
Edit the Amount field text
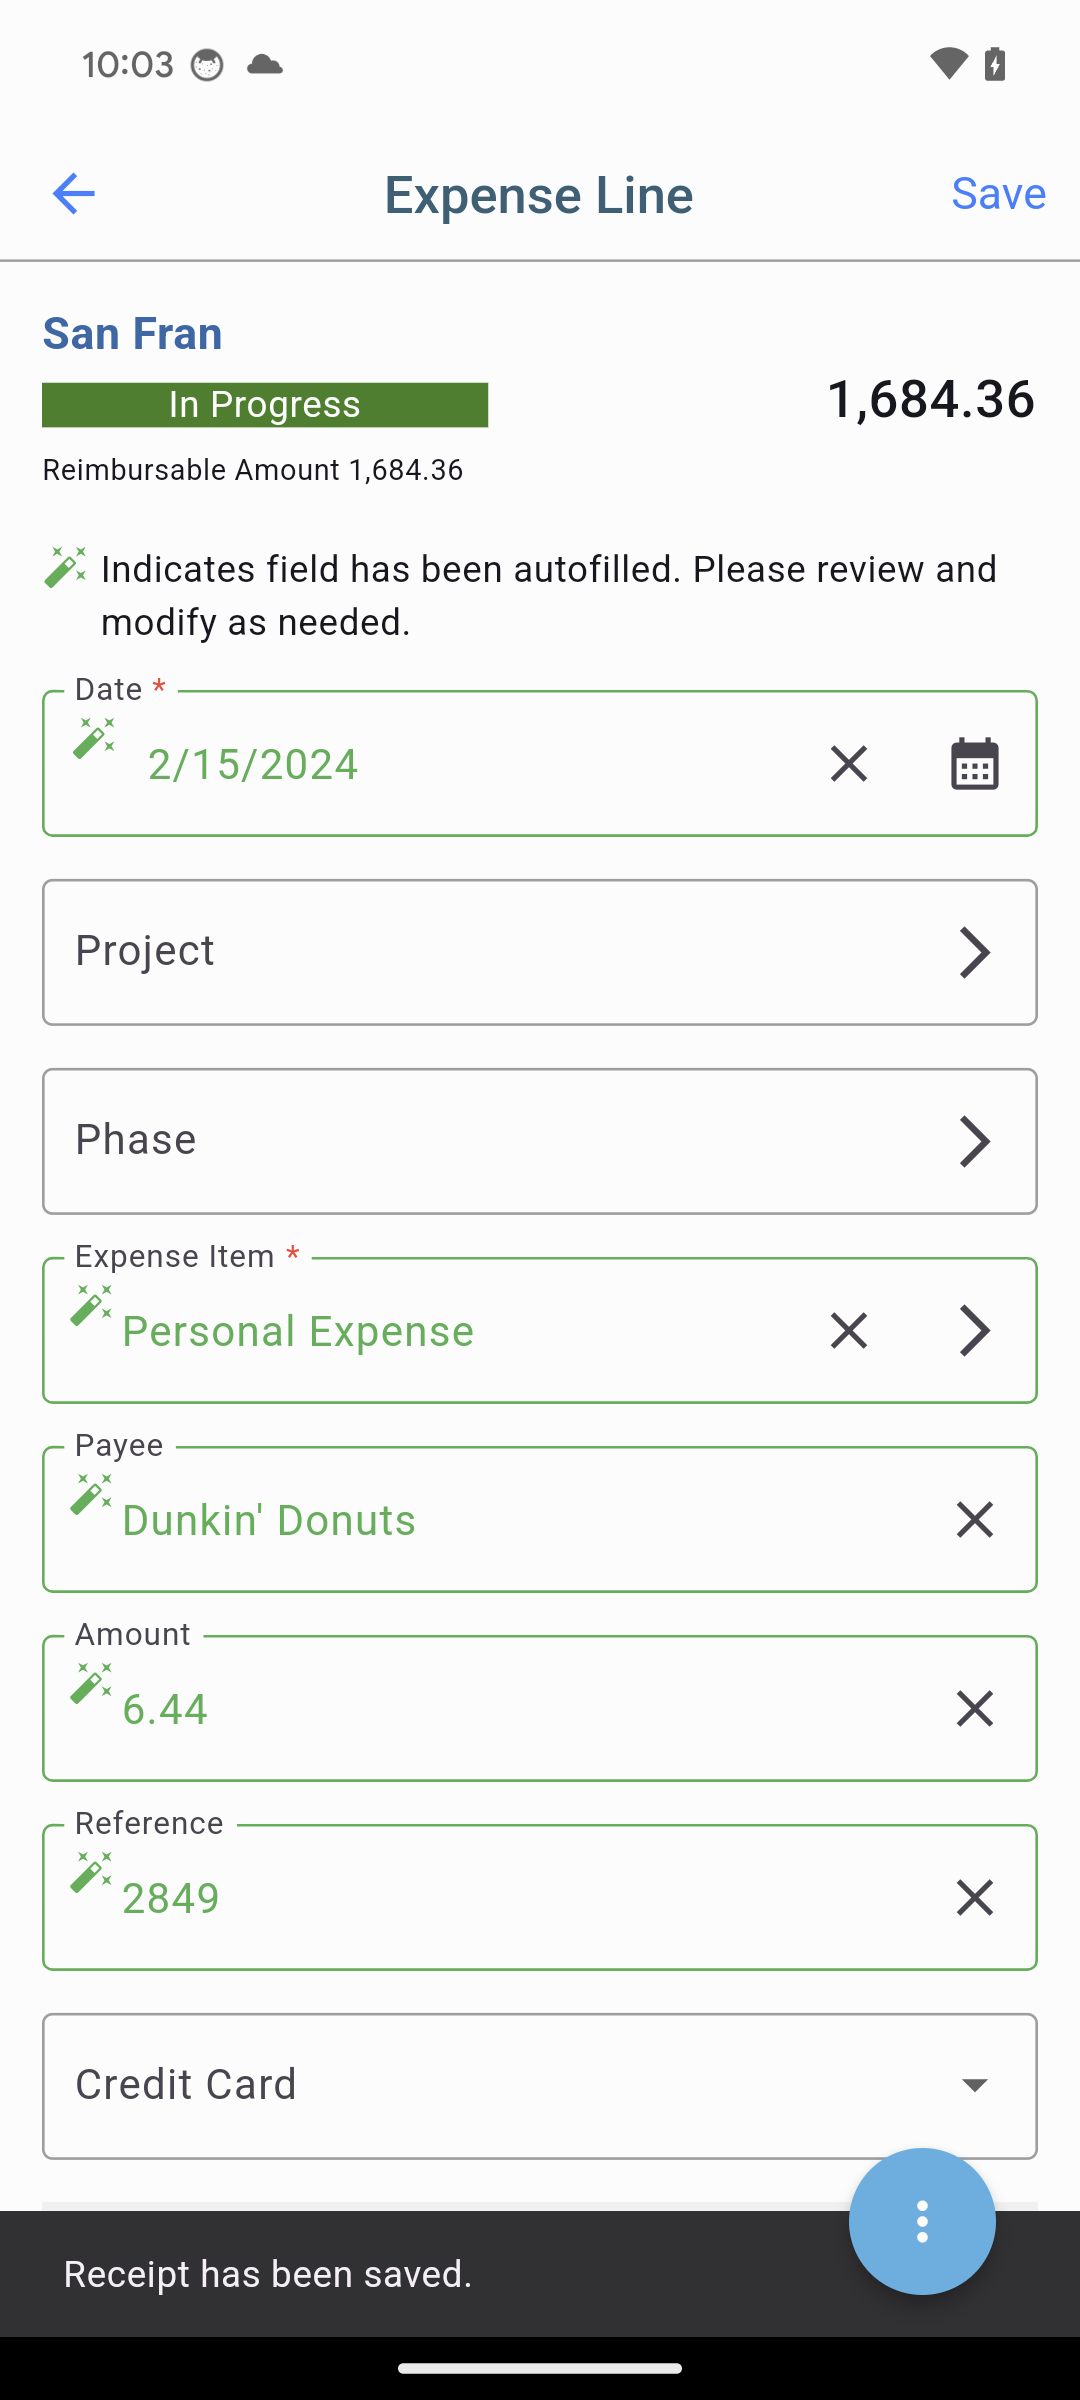click(x=500, y=1710)
